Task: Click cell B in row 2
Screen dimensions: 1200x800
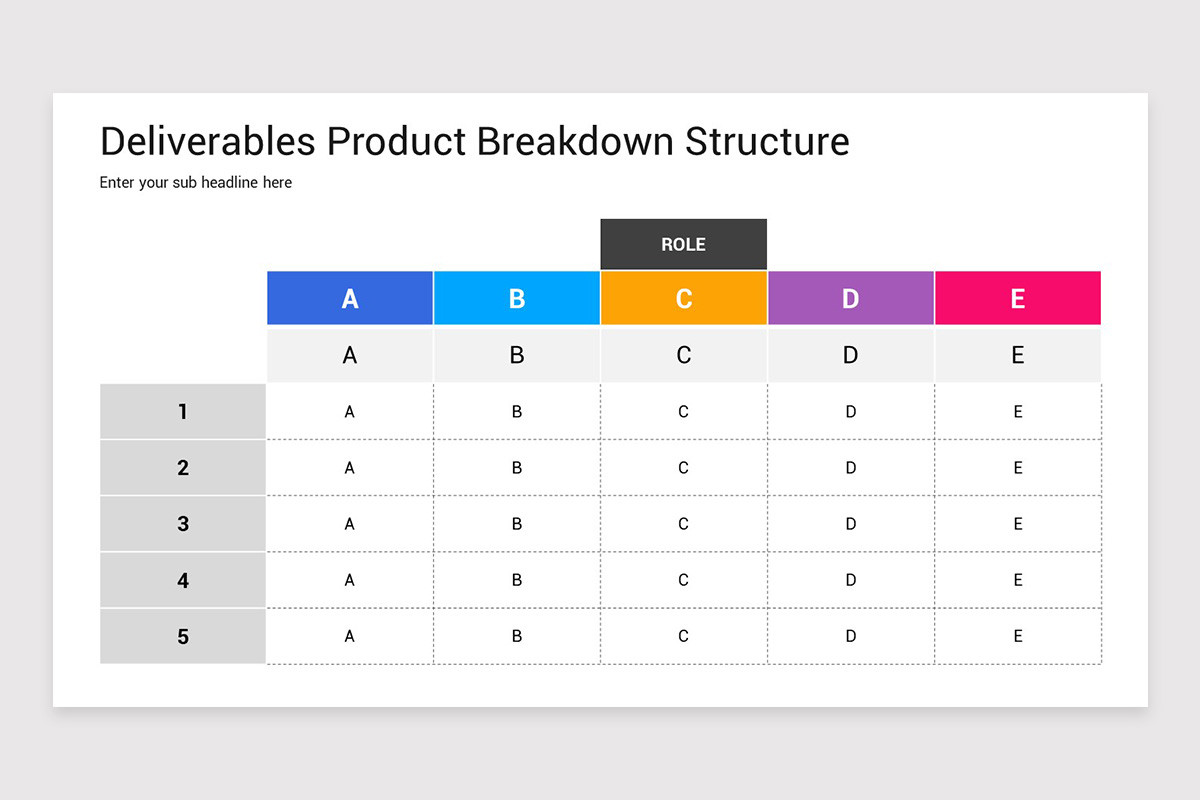Action: [x=517, y=467]
